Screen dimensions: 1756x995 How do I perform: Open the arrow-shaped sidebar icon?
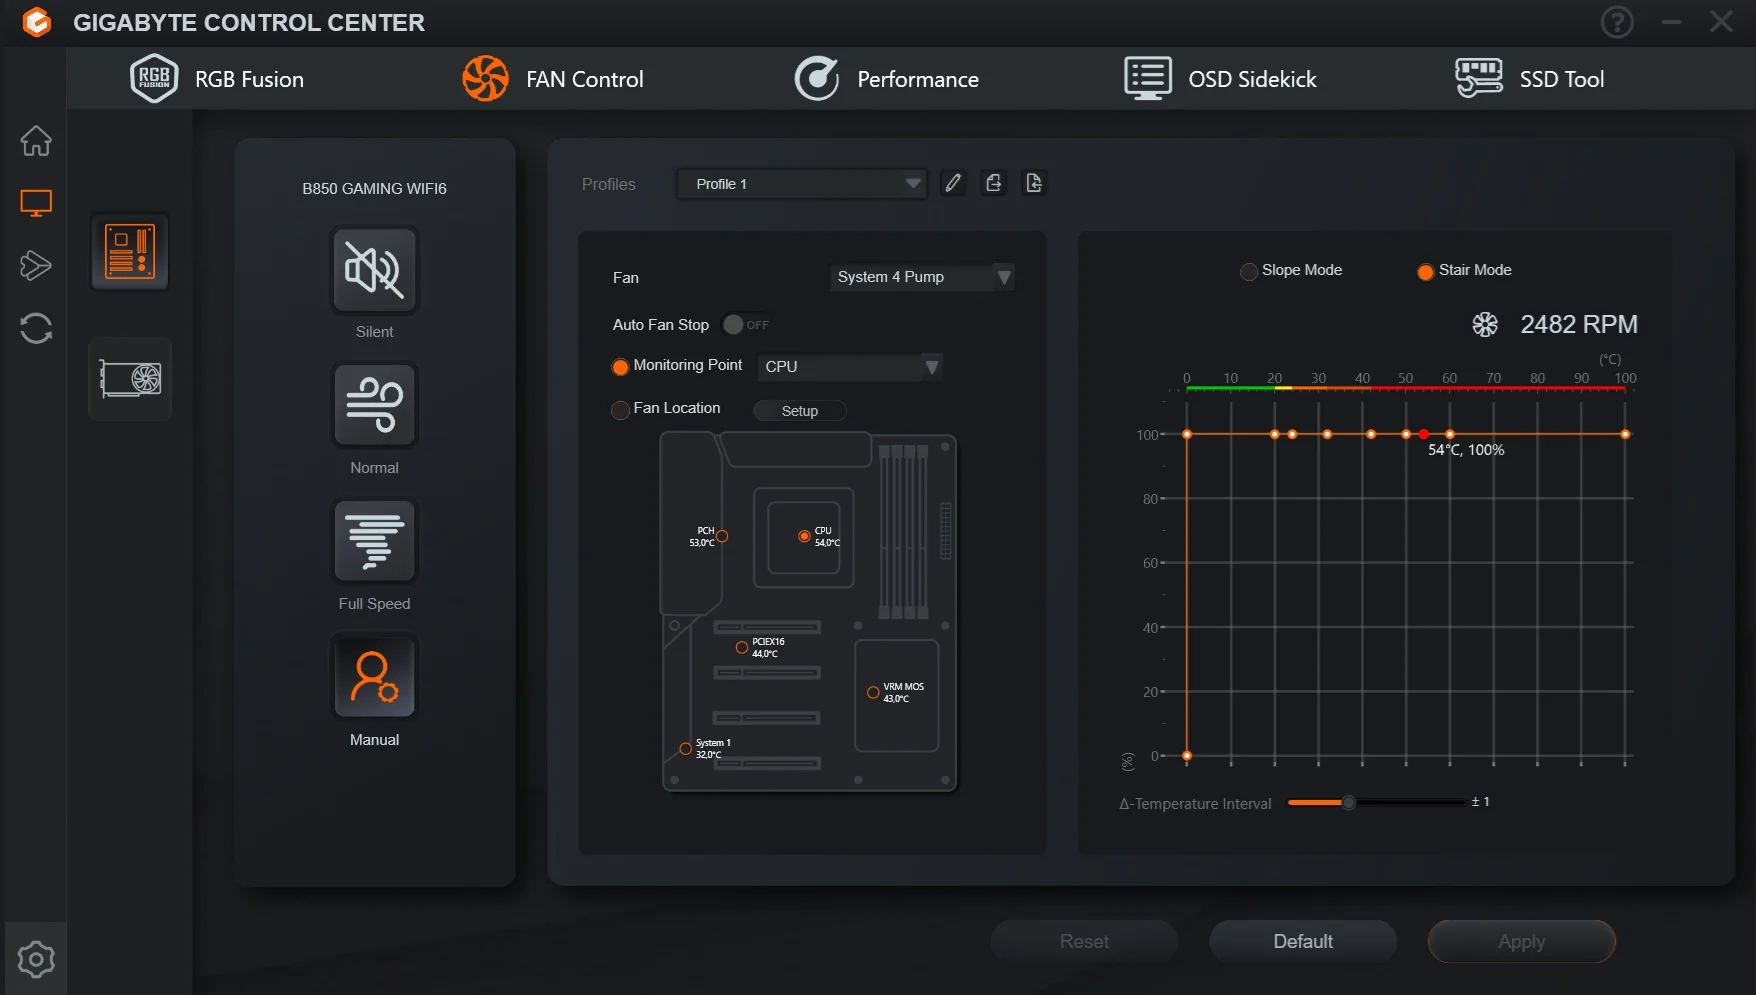[x=36, y=265]
